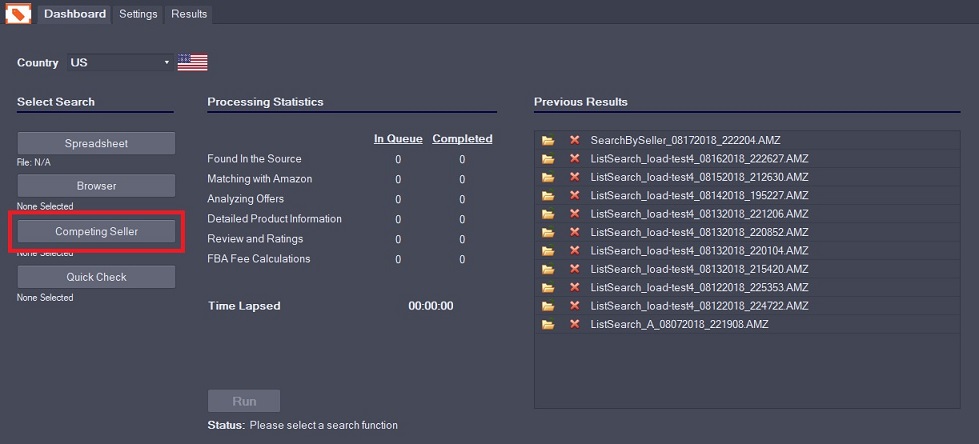Delete ListSearch_A_08072018_221908.AMZ result
The height and width of the screenshot is (444, 979).
(575, 324)
